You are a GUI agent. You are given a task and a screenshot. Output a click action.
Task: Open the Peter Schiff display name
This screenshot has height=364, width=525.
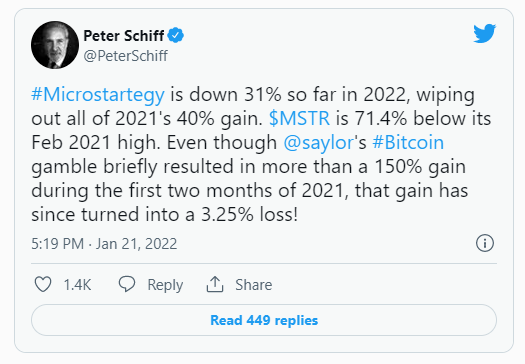point(124,35)
